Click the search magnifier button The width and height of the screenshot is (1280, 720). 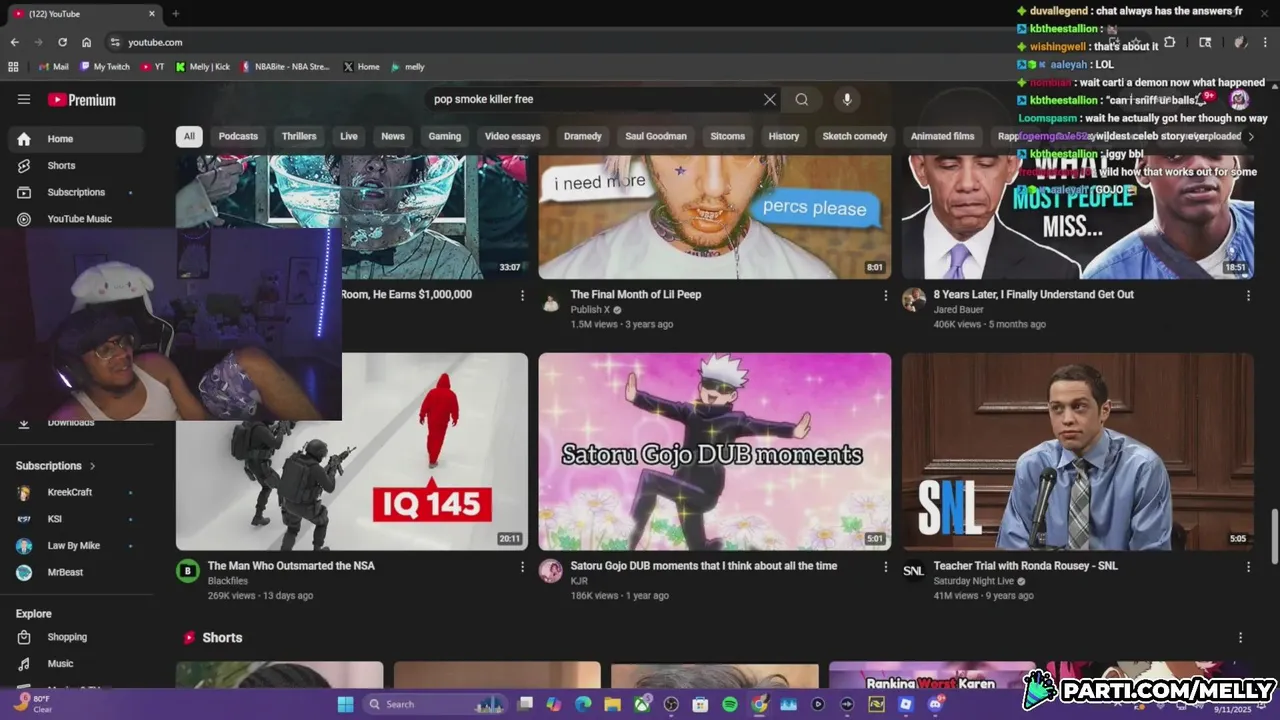[x=802, y=99]
